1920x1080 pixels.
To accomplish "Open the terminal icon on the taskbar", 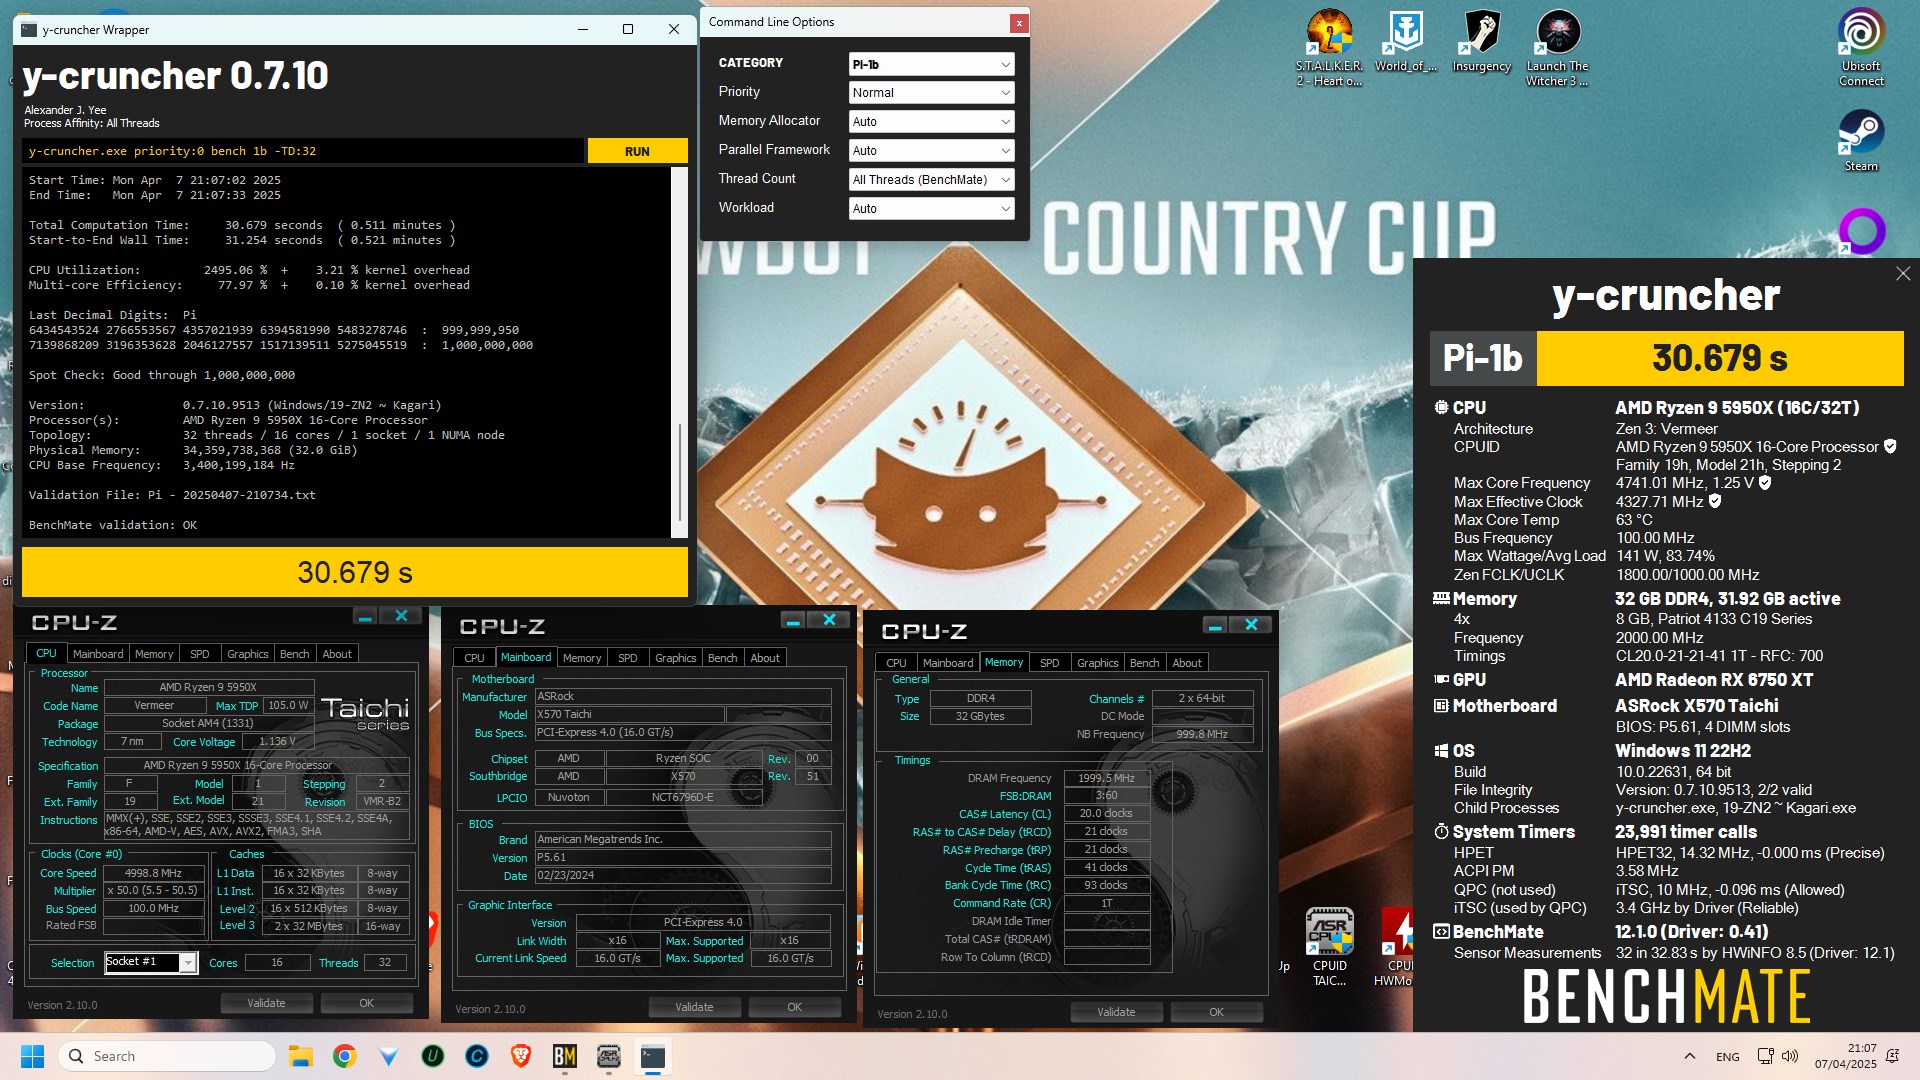I will coord(652,1056).
